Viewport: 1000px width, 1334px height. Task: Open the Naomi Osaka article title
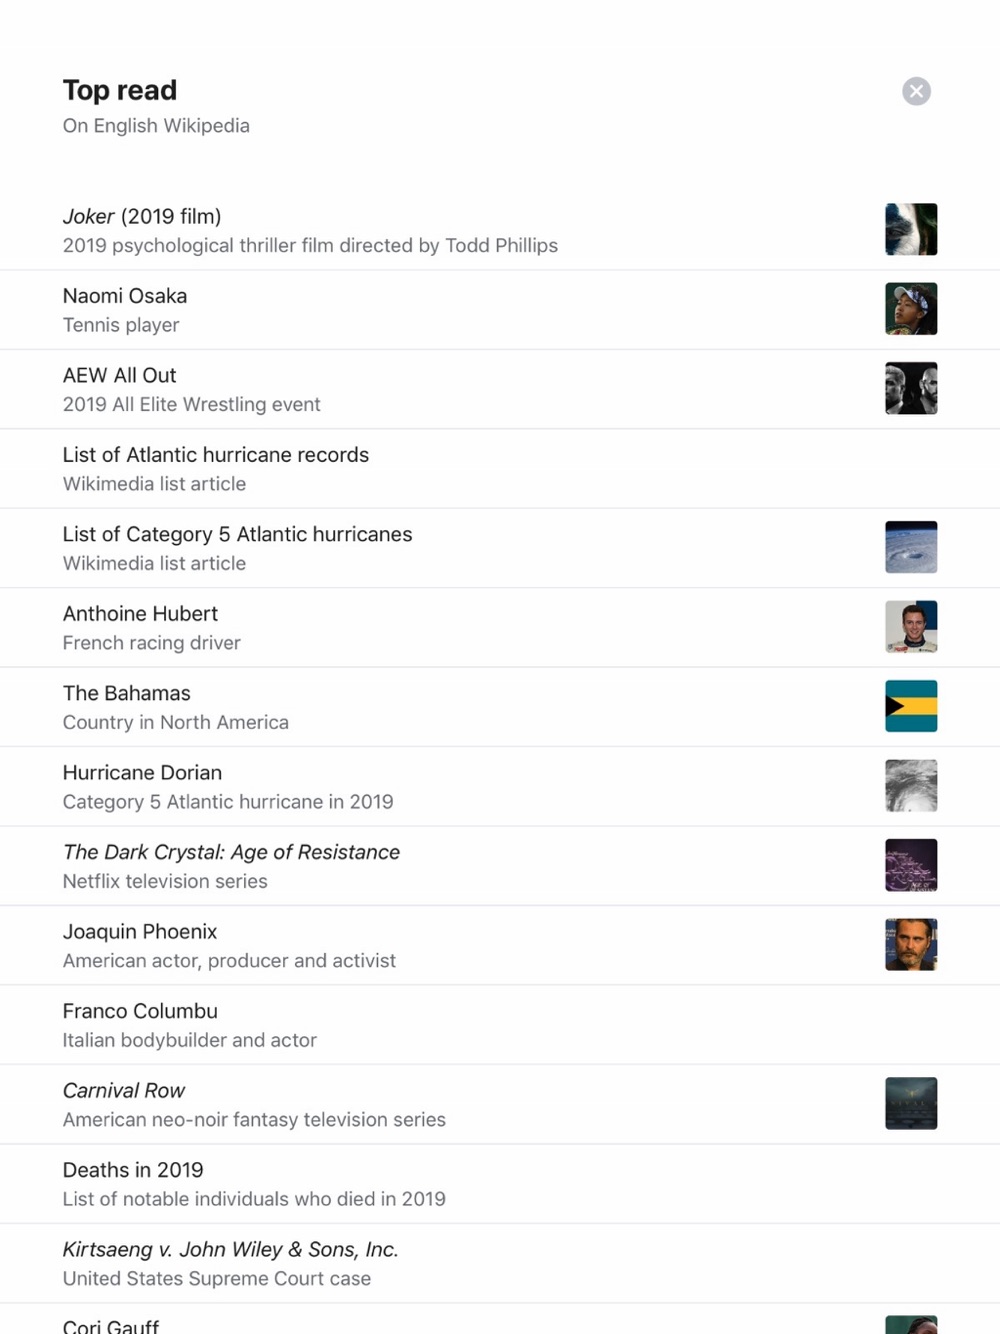pos(125,296)
